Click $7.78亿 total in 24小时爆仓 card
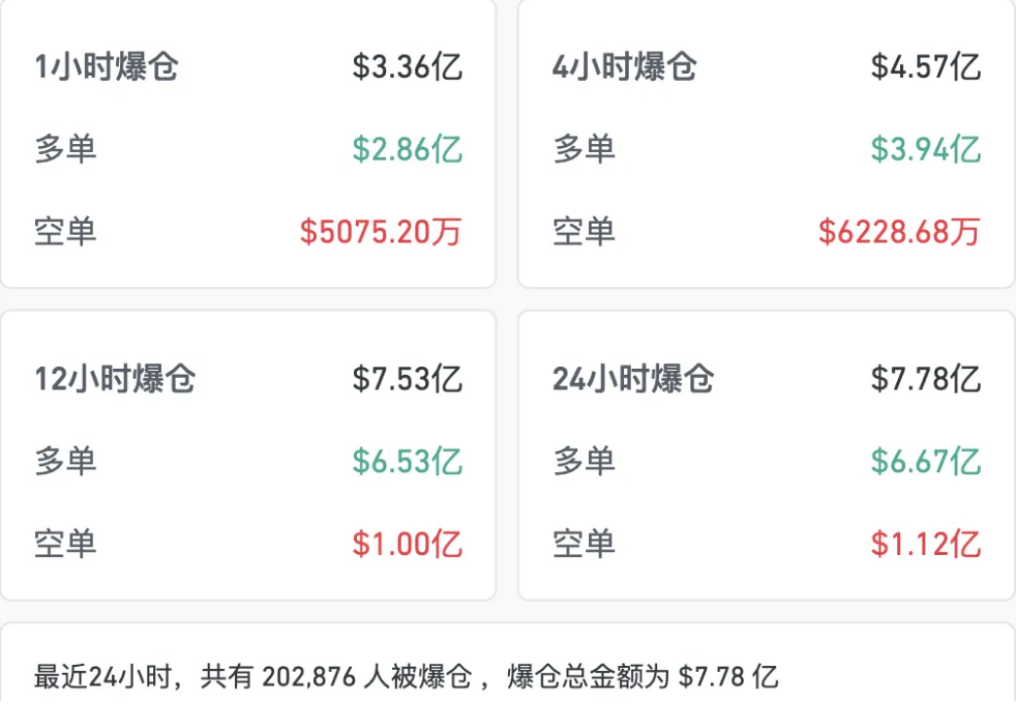 pos(925,380)
